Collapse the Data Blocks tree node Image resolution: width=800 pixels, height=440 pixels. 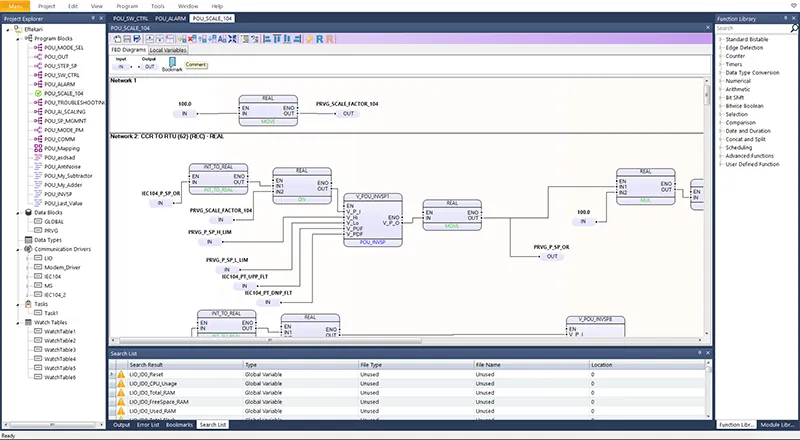point(18,212)
